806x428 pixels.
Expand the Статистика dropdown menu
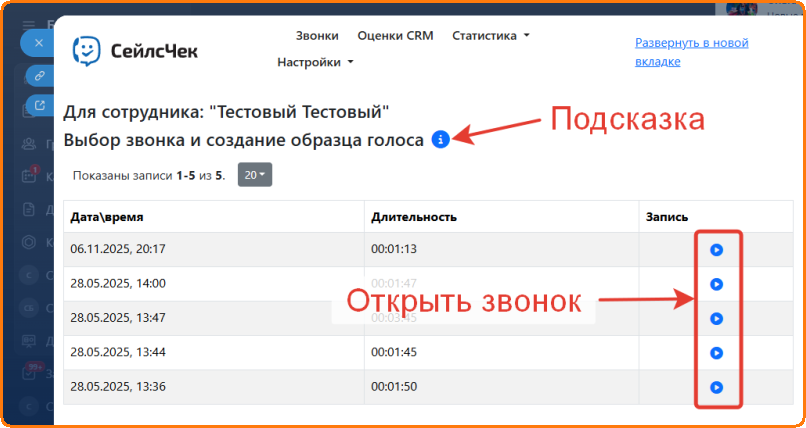pyautogui.click(x=490, y=35)
